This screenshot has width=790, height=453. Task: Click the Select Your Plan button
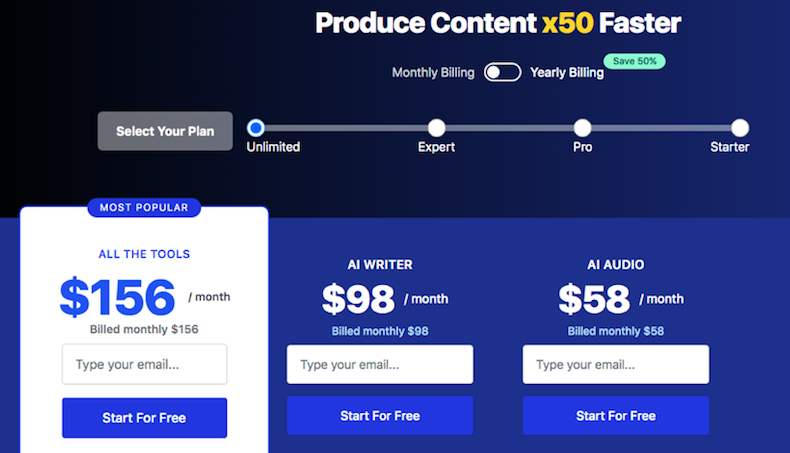tap(165, 131)
